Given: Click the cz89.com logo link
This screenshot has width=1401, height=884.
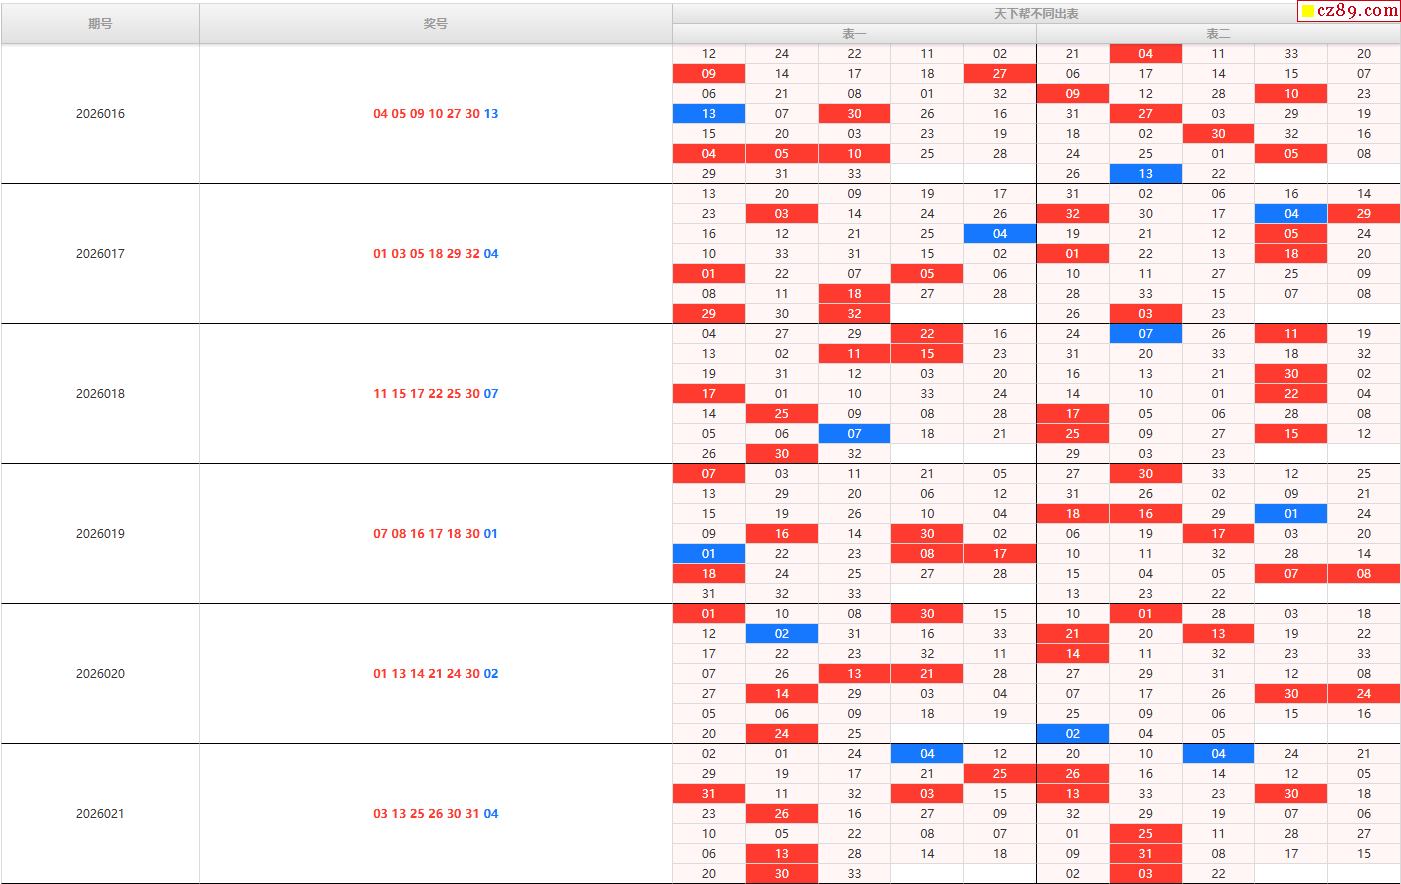Looking at the screenshot, I should click(1357, 11).
